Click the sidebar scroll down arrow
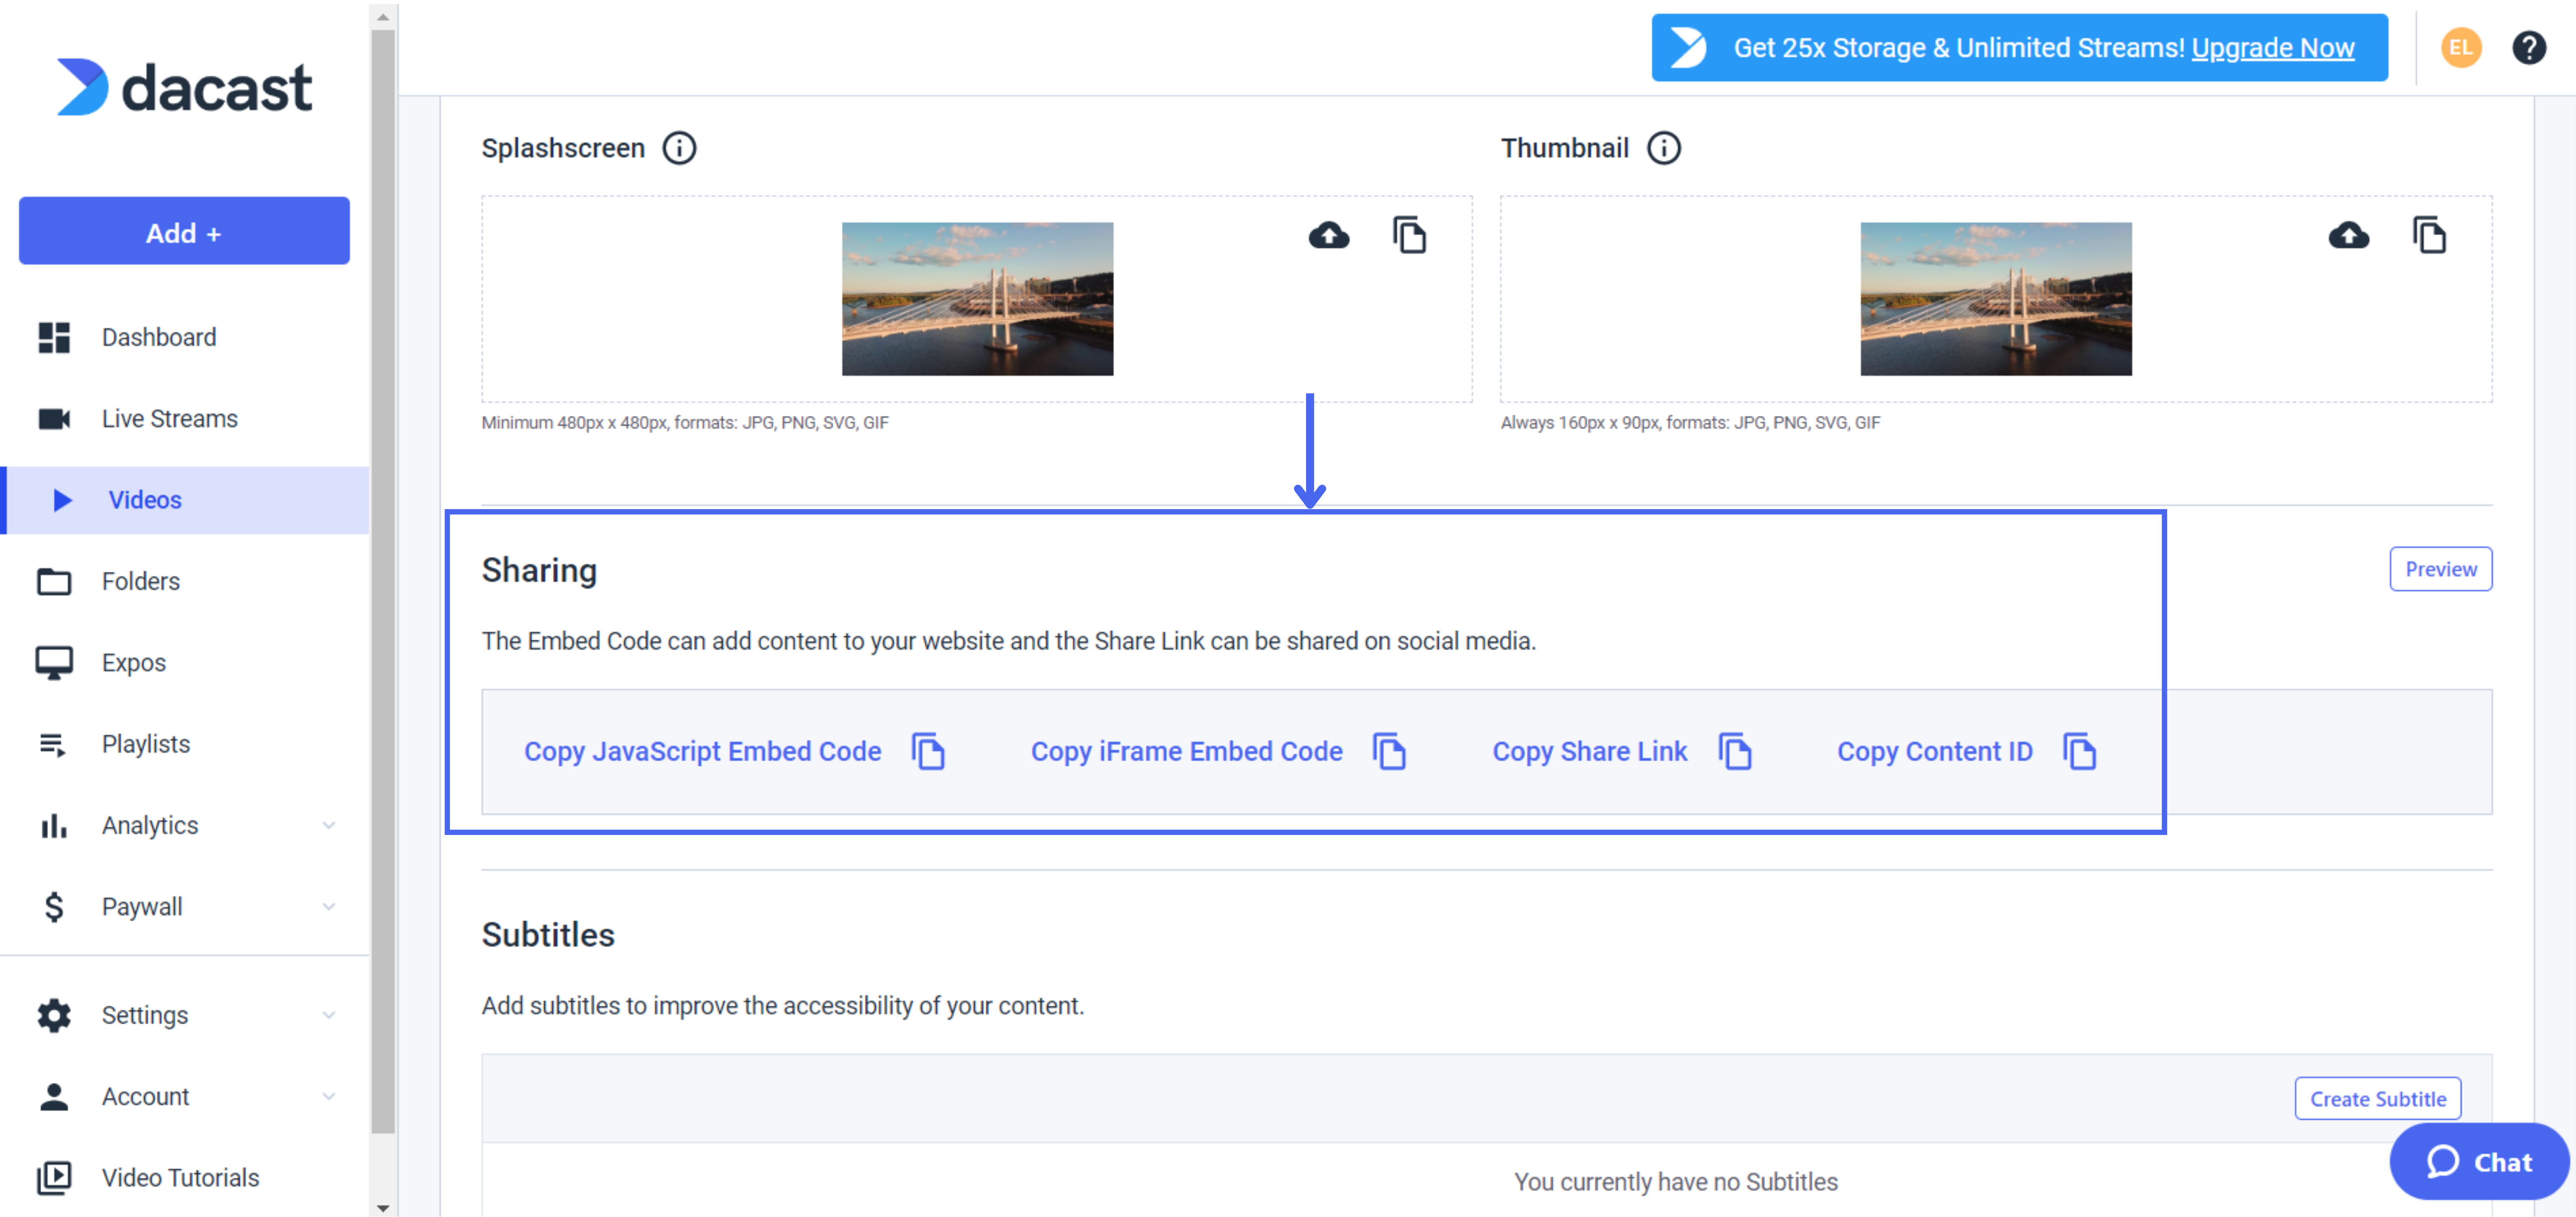2576x1217 pixels. click(x=382, y=1207)
